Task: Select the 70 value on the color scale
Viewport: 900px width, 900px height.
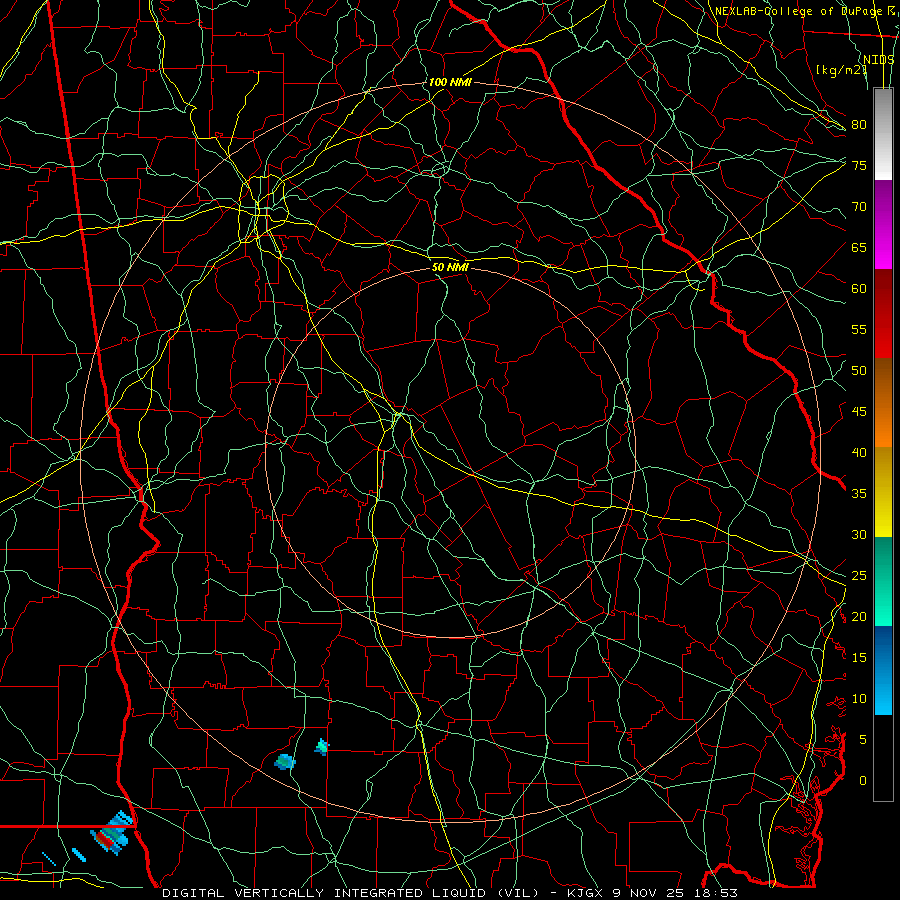Action: pyautogui.click(x=859, y=207)
